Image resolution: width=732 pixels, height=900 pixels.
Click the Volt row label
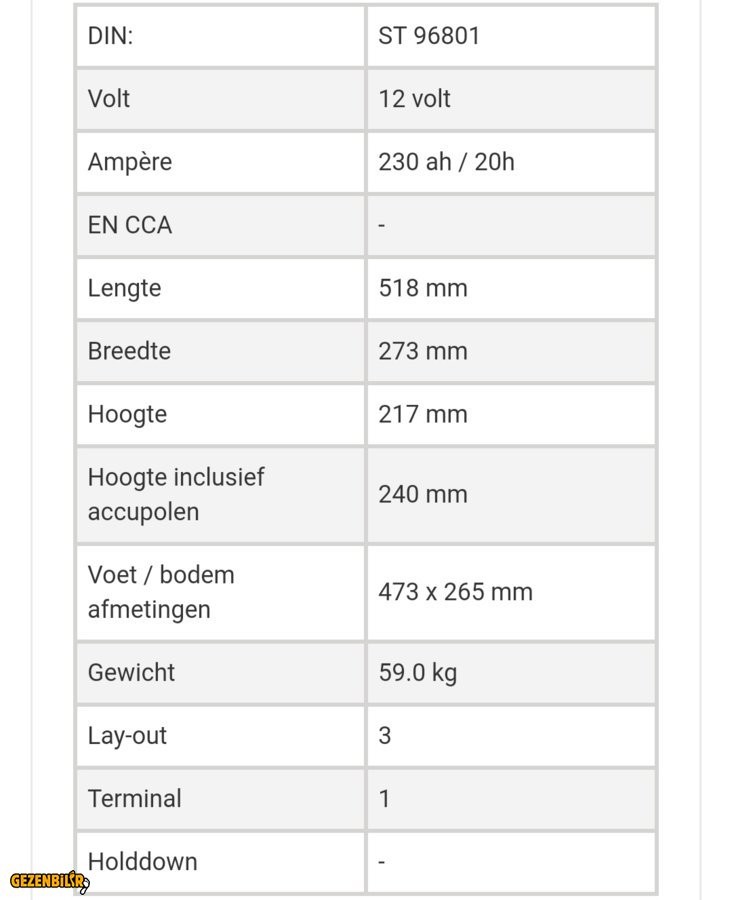tap(109, 99)
